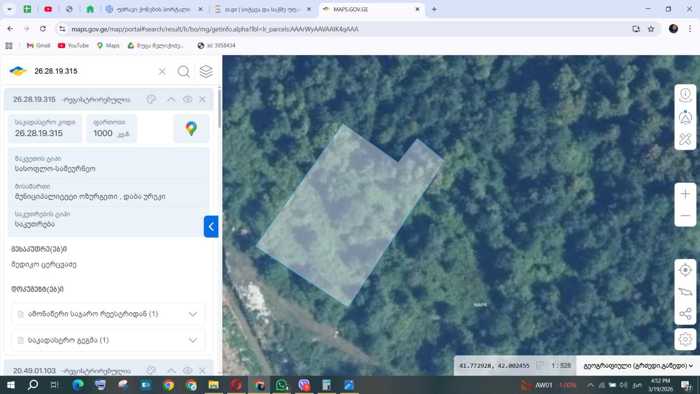Select the draw polygon area tool
The height and width of the screenshot is (394, 700).
click(685, 292)
